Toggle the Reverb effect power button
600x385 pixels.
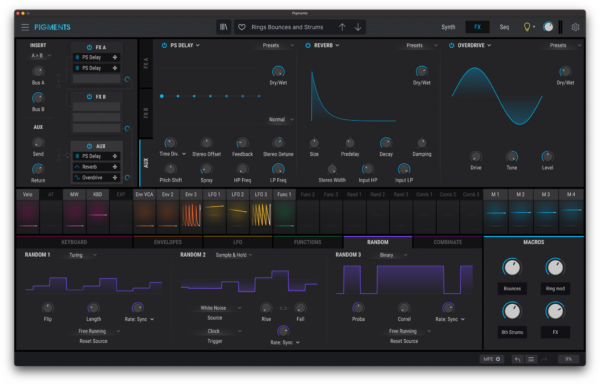[308, 45]
